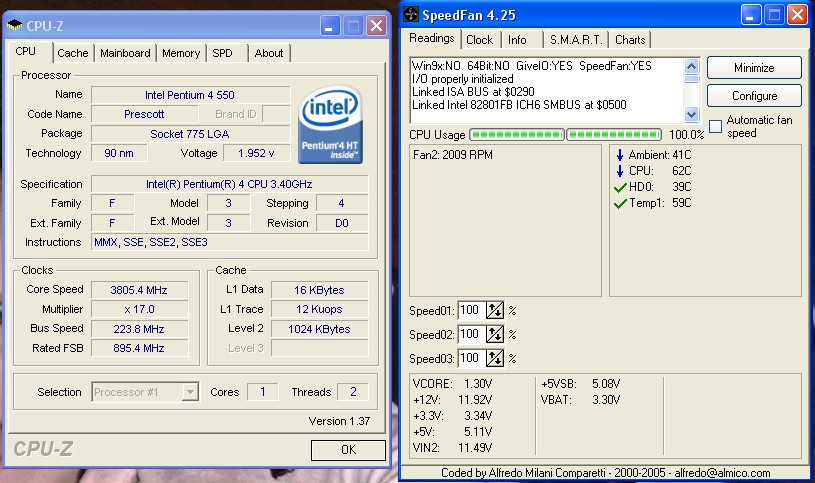Click the first CPU Usage progress bar
This screenshot has height=483, width=815.
pos(517,135)
